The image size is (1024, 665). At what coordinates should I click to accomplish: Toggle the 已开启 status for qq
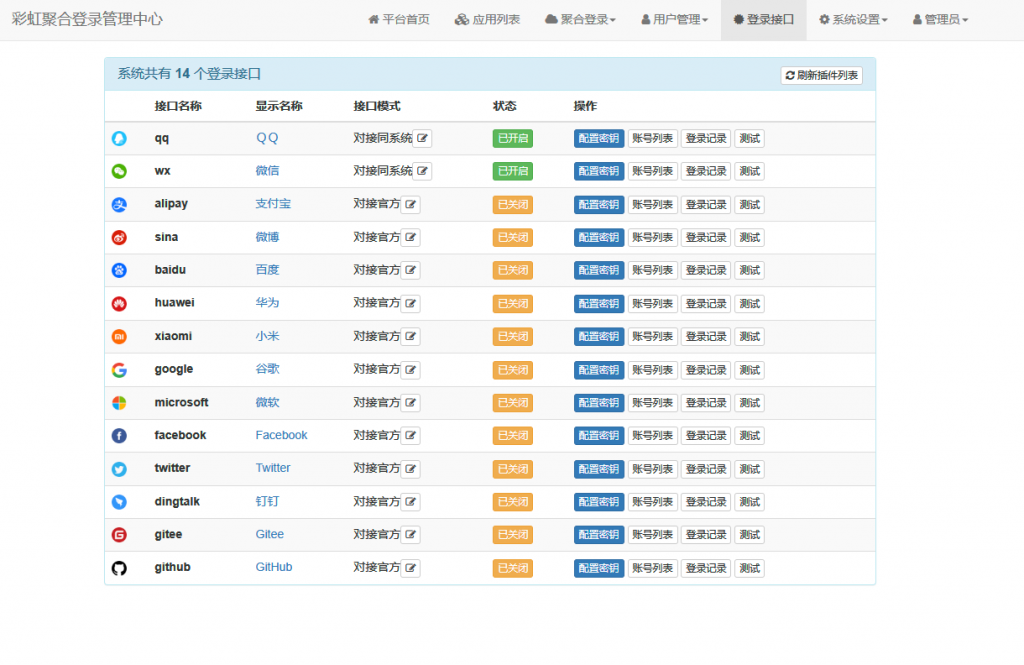click(513, 138)
